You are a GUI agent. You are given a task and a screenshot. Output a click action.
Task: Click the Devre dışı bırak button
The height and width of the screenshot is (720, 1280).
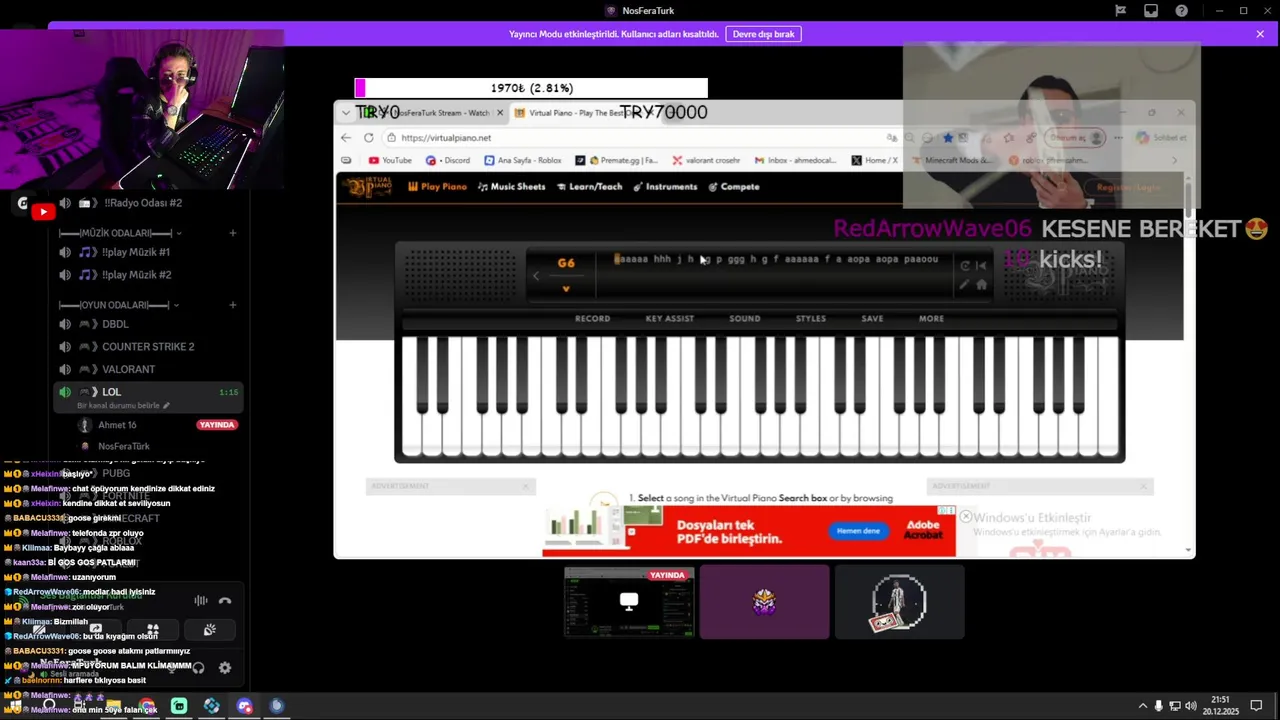coord(763,34)
